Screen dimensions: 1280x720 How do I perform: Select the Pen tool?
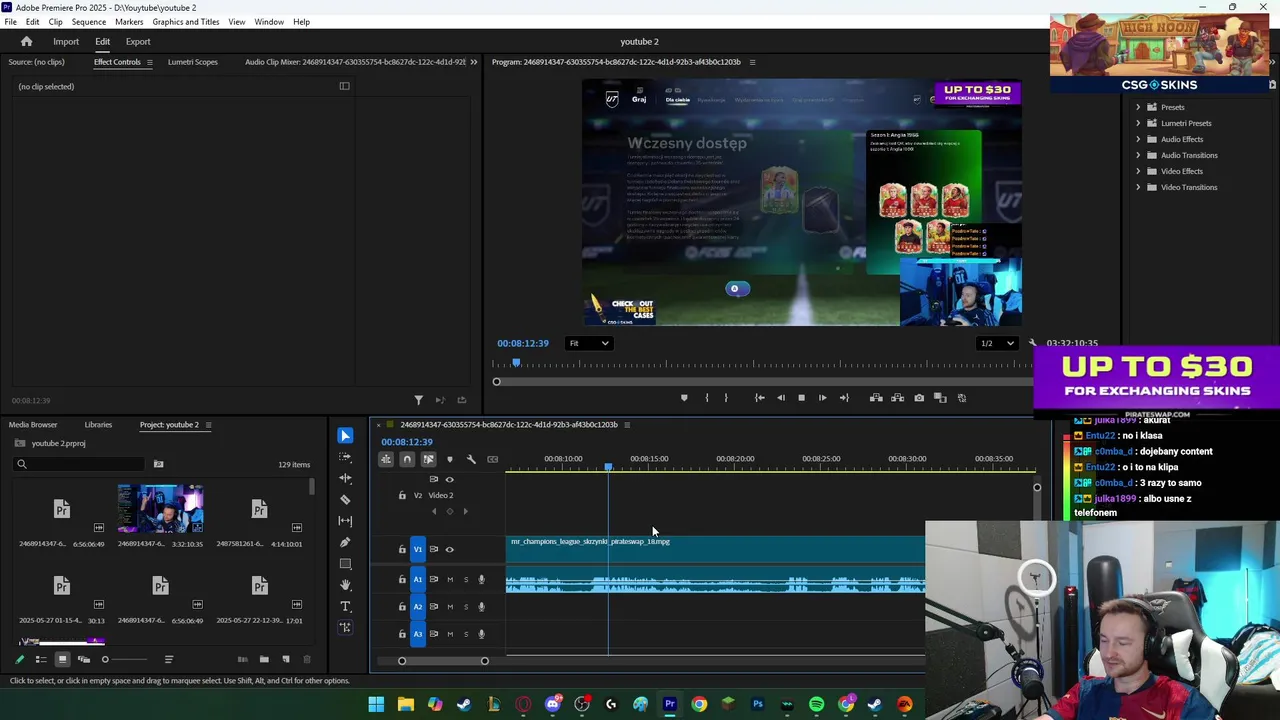pos(345,542)
